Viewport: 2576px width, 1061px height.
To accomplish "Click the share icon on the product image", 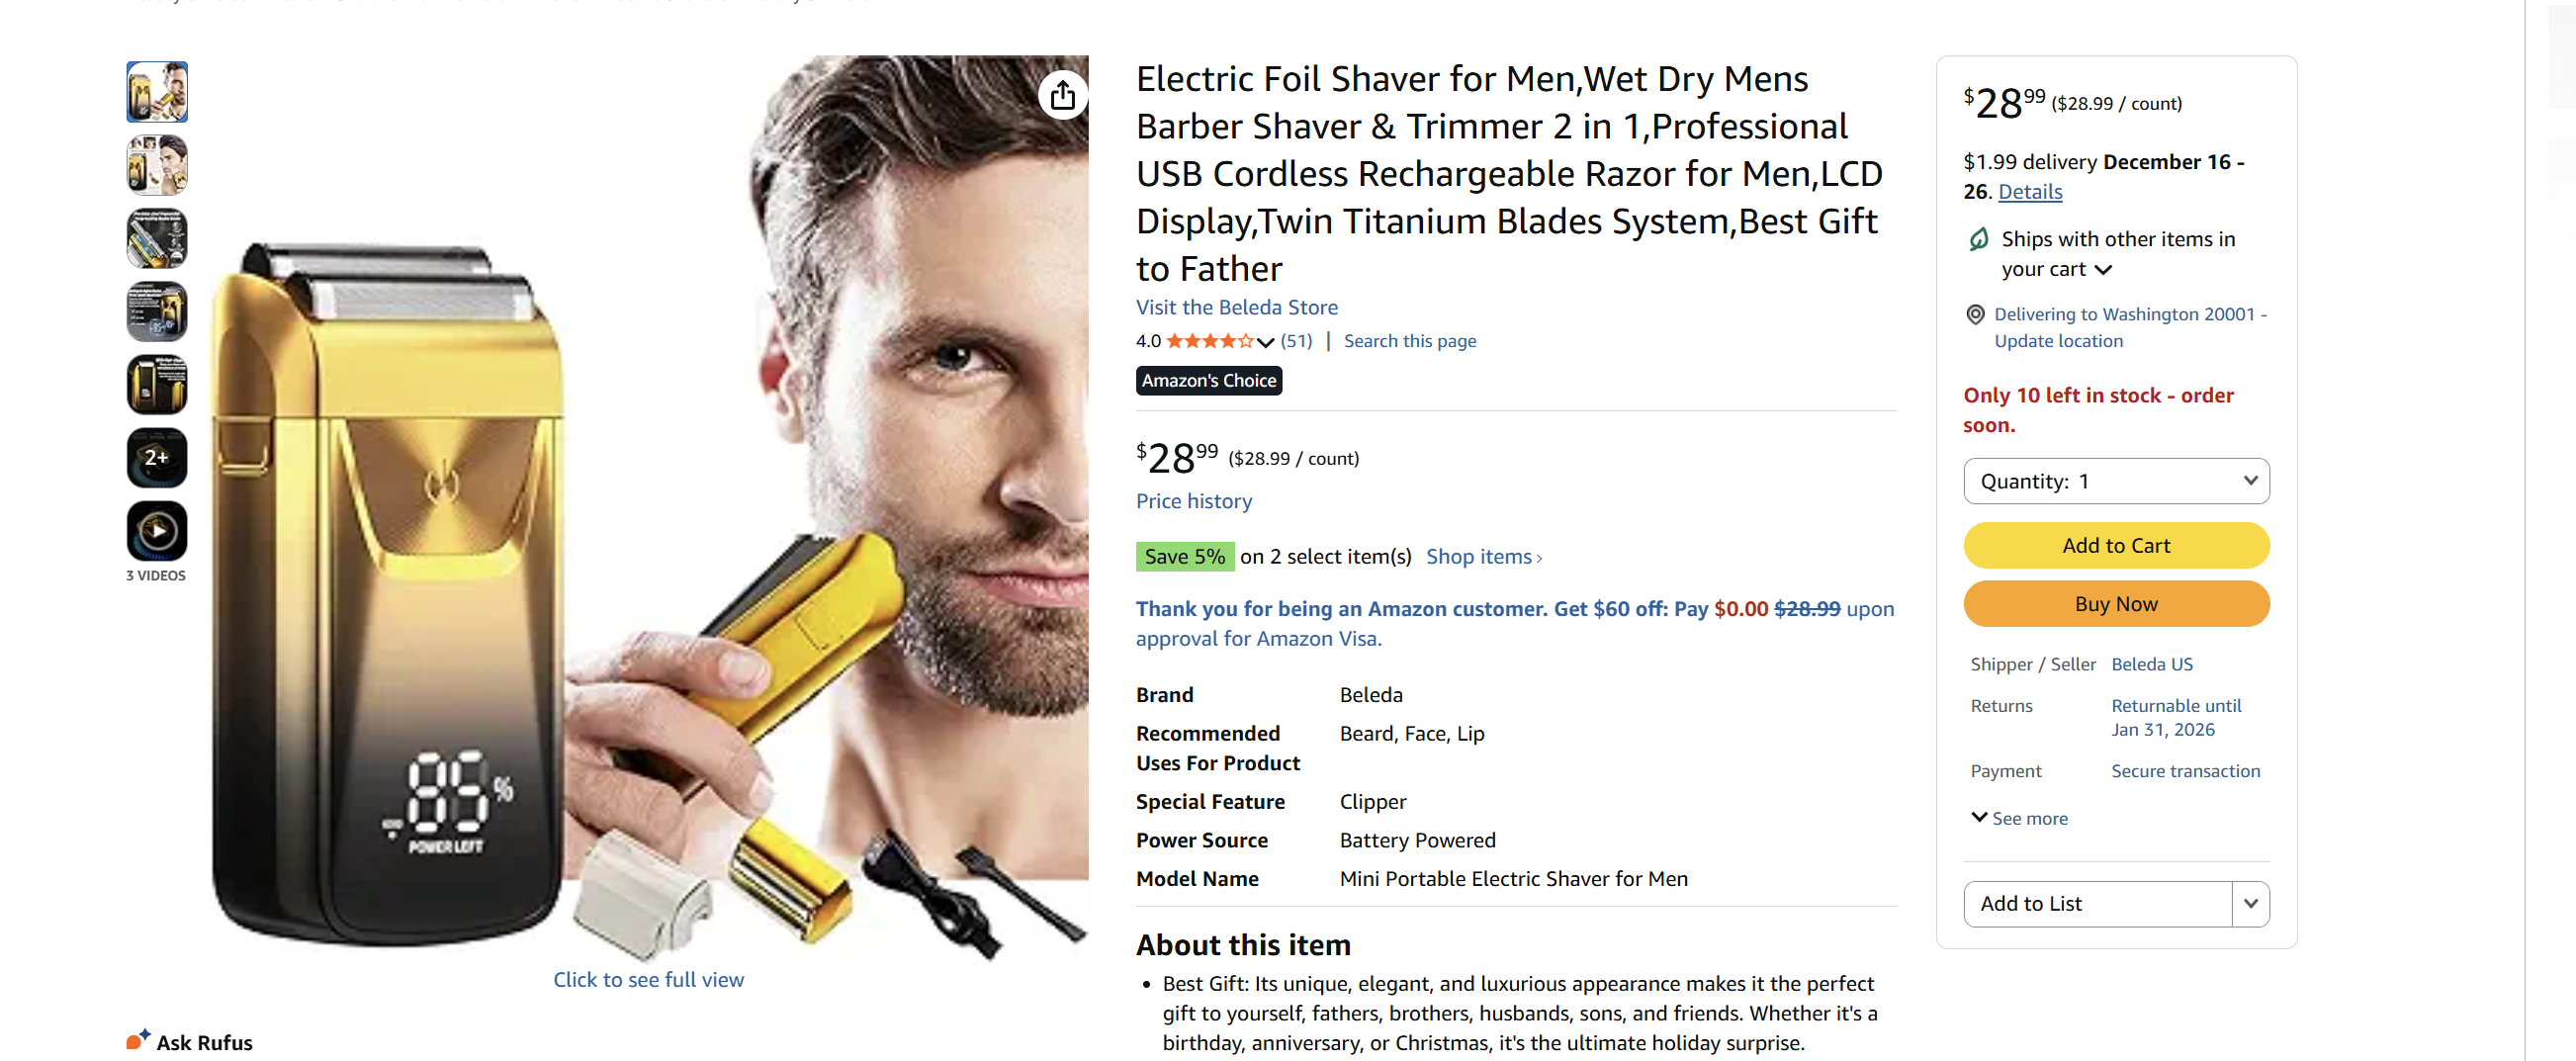I will 1064,95.
